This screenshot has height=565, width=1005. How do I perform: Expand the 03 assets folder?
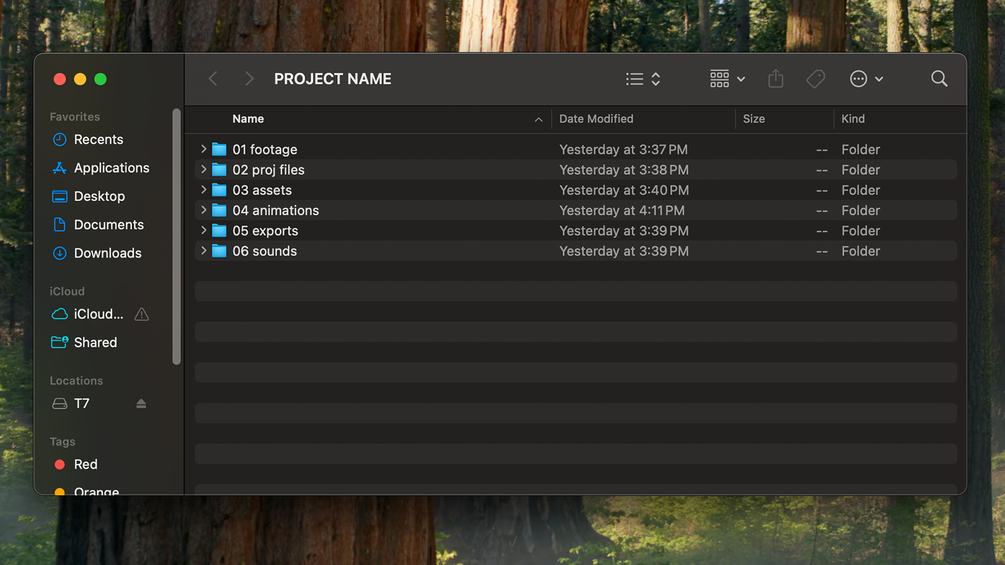tap(204, 190)
